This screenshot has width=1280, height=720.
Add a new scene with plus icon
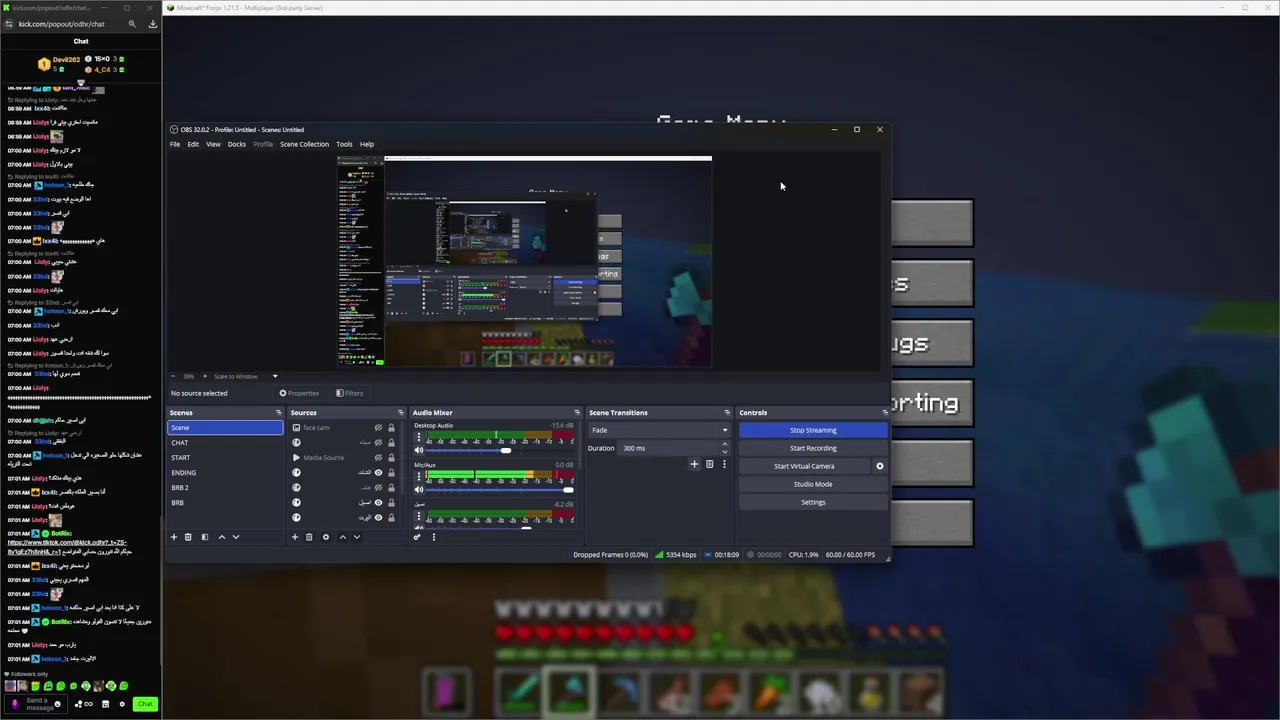point(174,537)
